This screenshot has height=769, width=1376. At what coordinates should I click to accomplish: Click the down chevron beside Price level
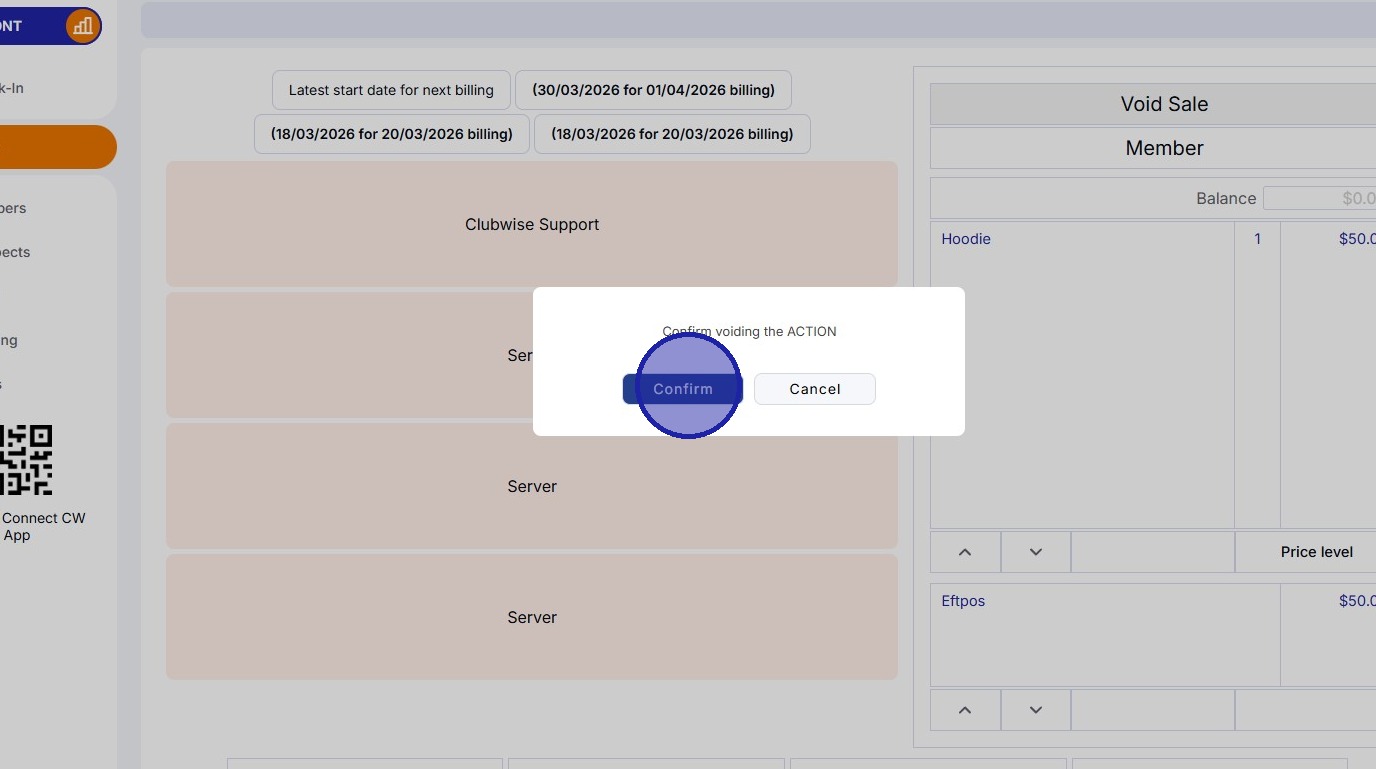(1036, 552)
